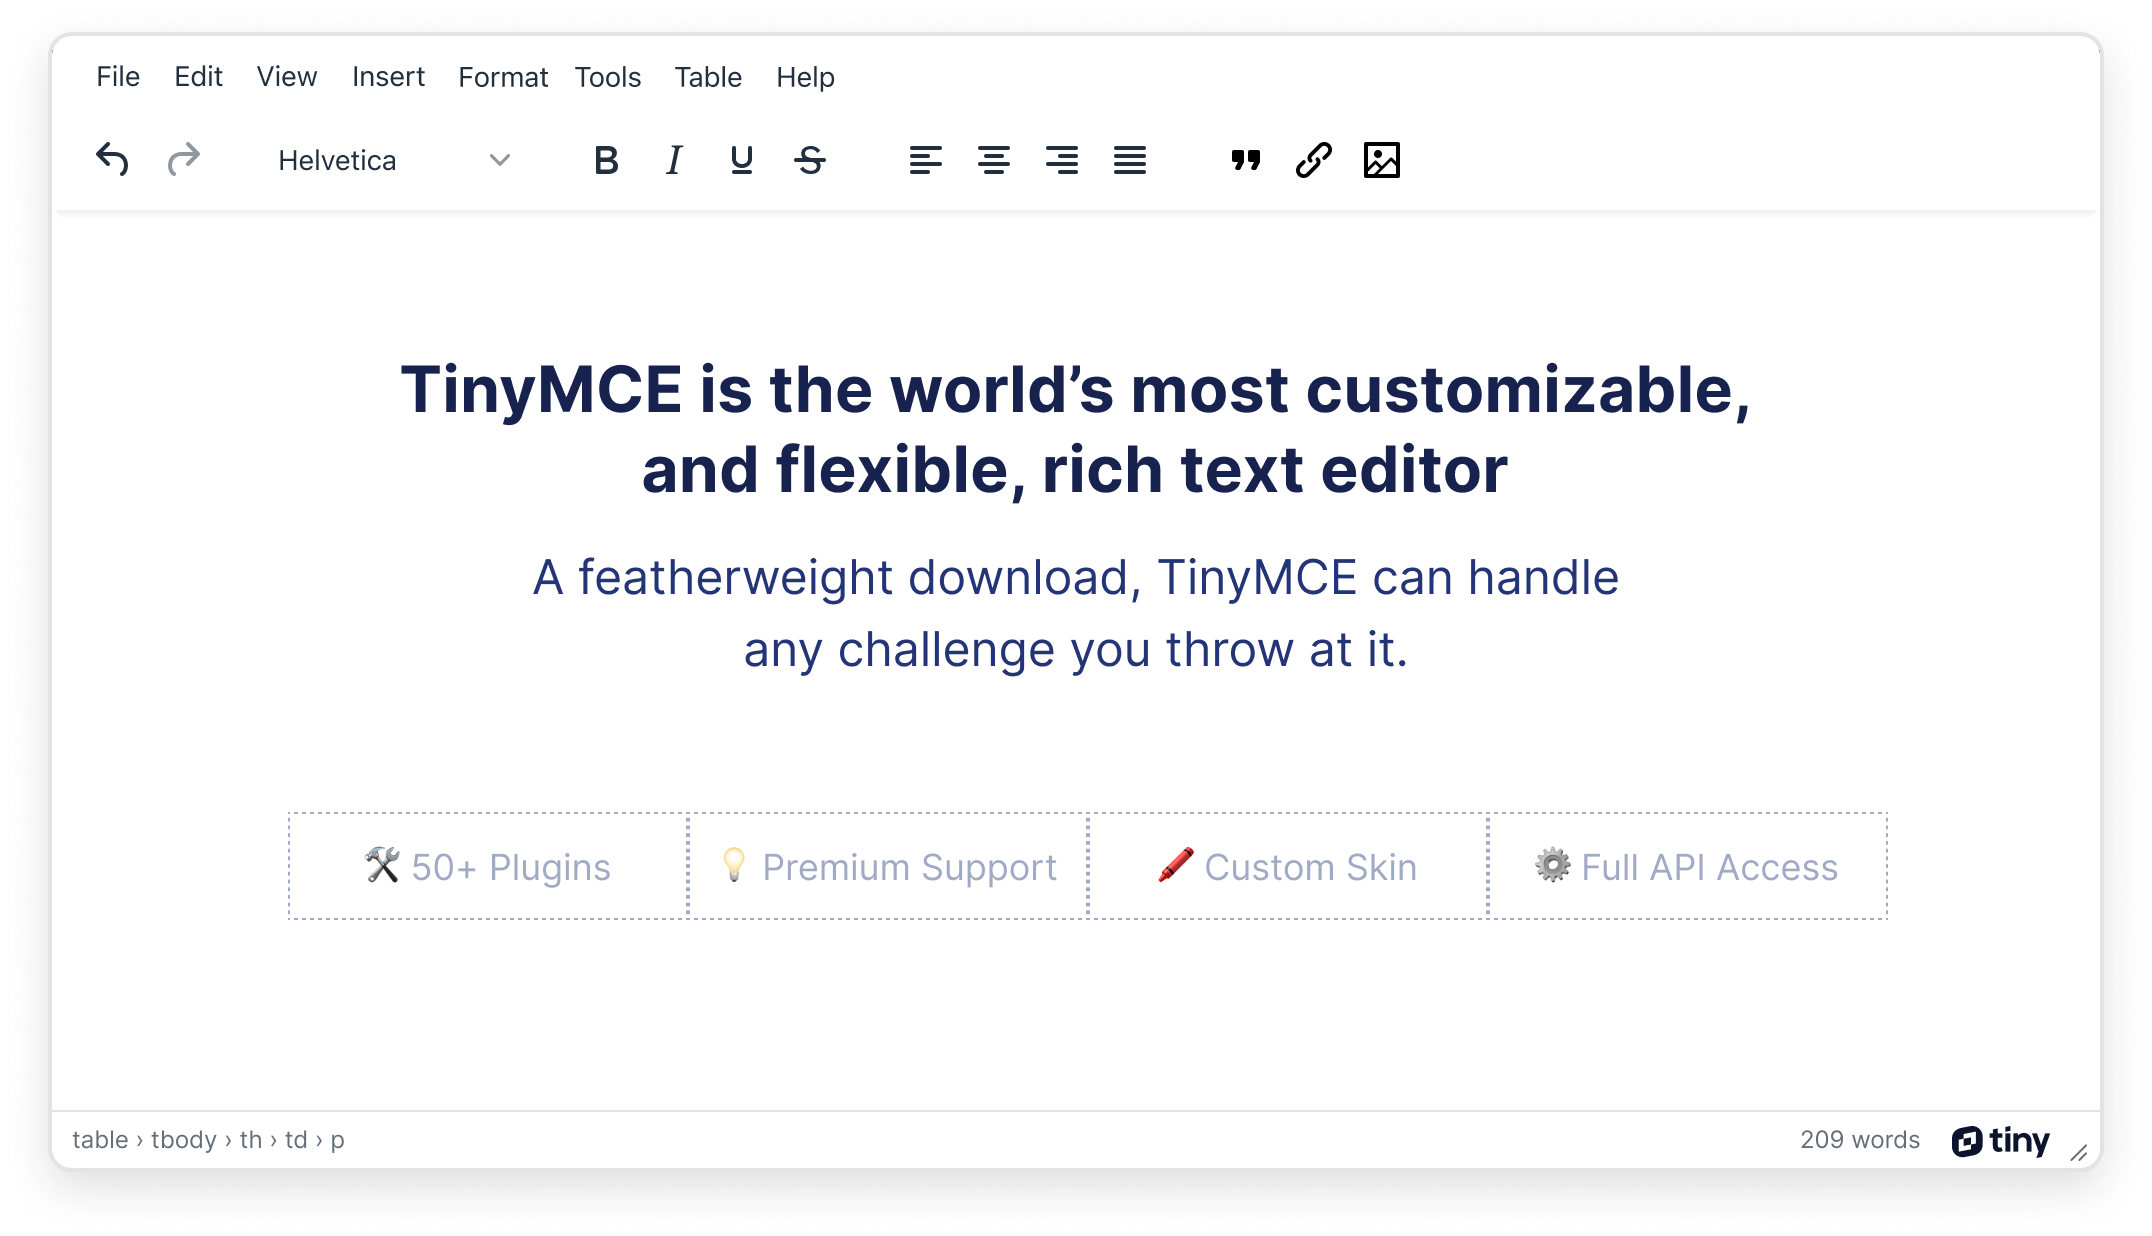Click the Full API Access cell
Screen dimensions: 2152x1236
[x=1688, y=866]
